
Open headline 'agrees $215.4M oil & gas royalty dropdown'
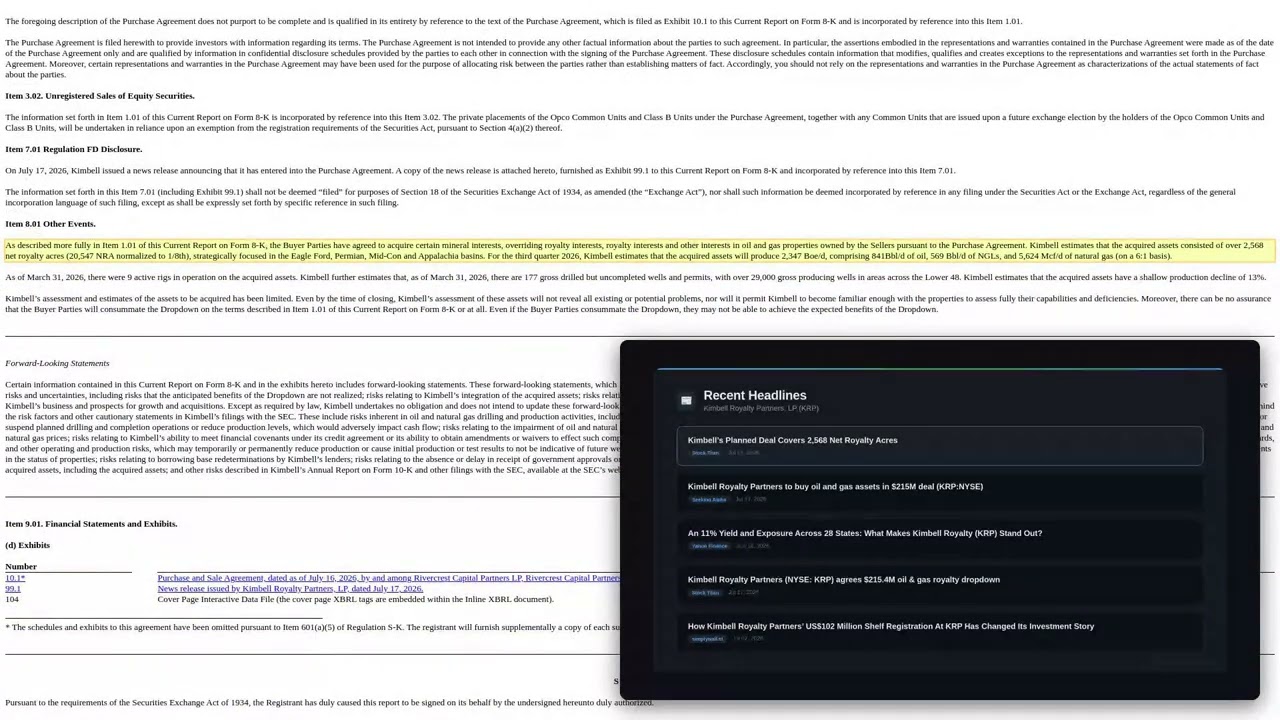[x=940, y=585]
